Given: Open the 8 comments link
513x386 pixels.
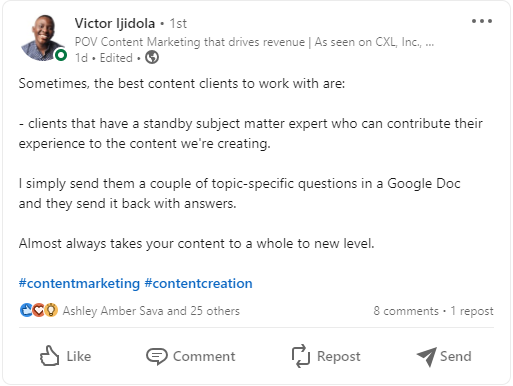Looking at the screenshot, I should point(406,311).
